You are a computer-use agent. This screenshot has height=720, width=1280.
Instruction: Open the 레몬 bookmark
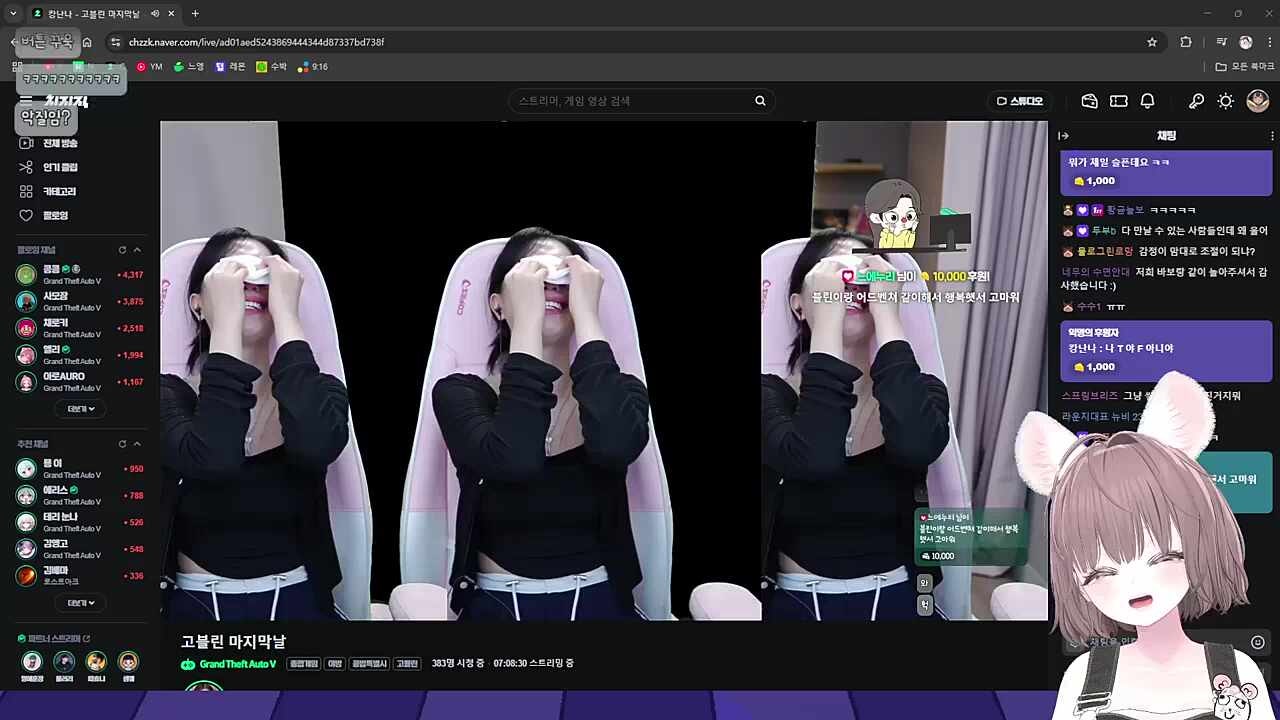(x=230, y=67)
